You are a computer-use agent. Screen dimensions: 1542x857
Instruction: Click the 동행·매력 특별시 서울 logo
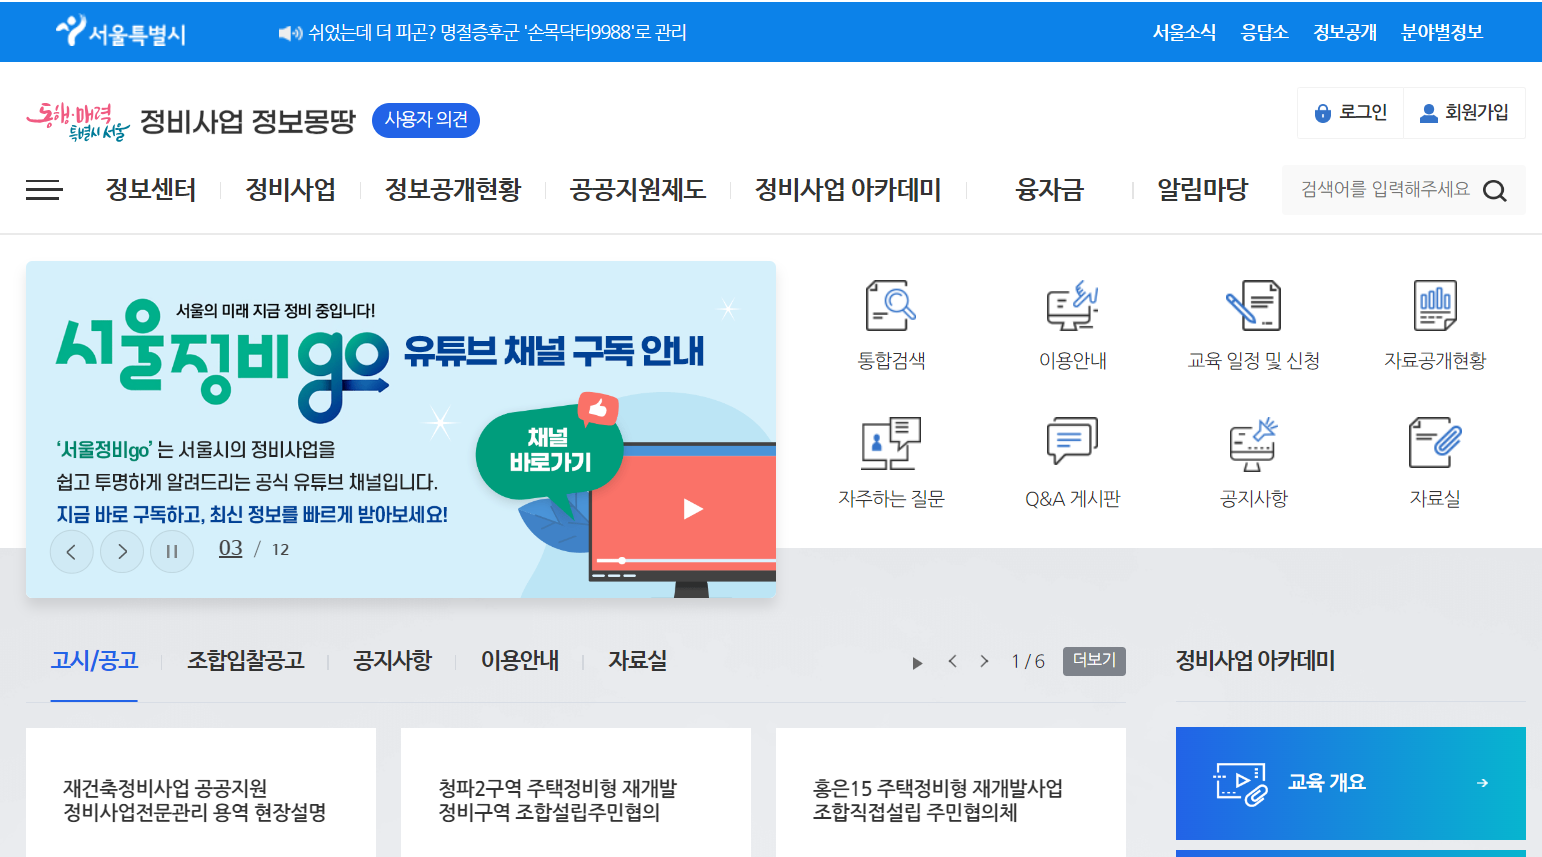pyautogui.click(x=78, y=121)
